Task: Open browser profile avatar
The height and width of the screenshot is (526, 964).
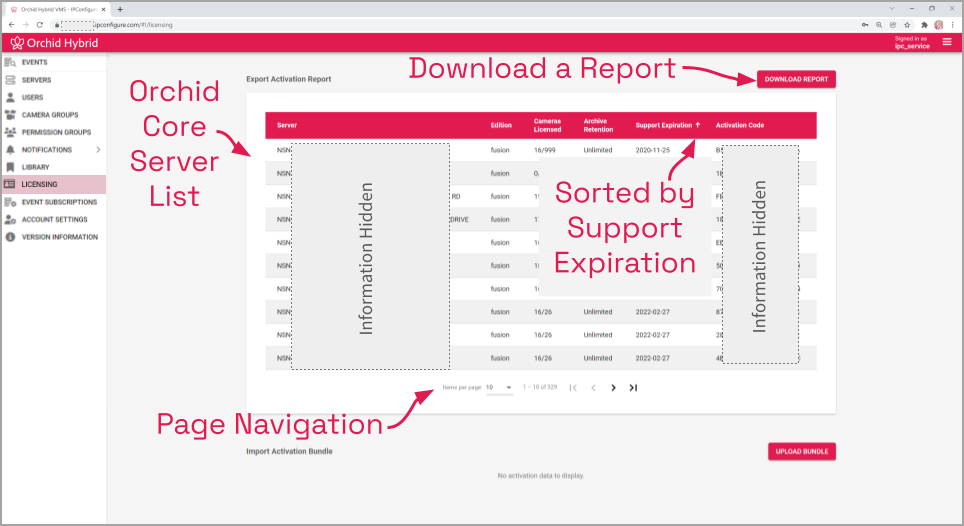Action: (938, 25)
